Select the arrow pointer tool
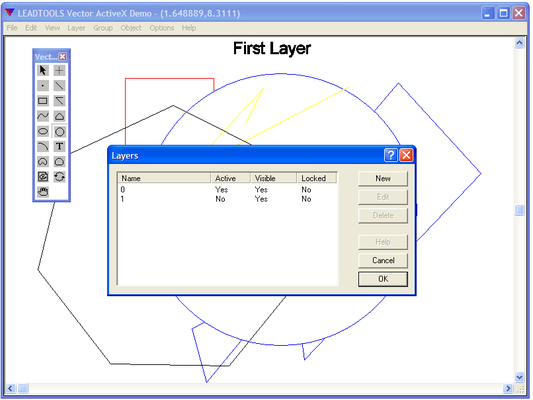This screenshot has width=533, height=400. click(x=43, y=70)
